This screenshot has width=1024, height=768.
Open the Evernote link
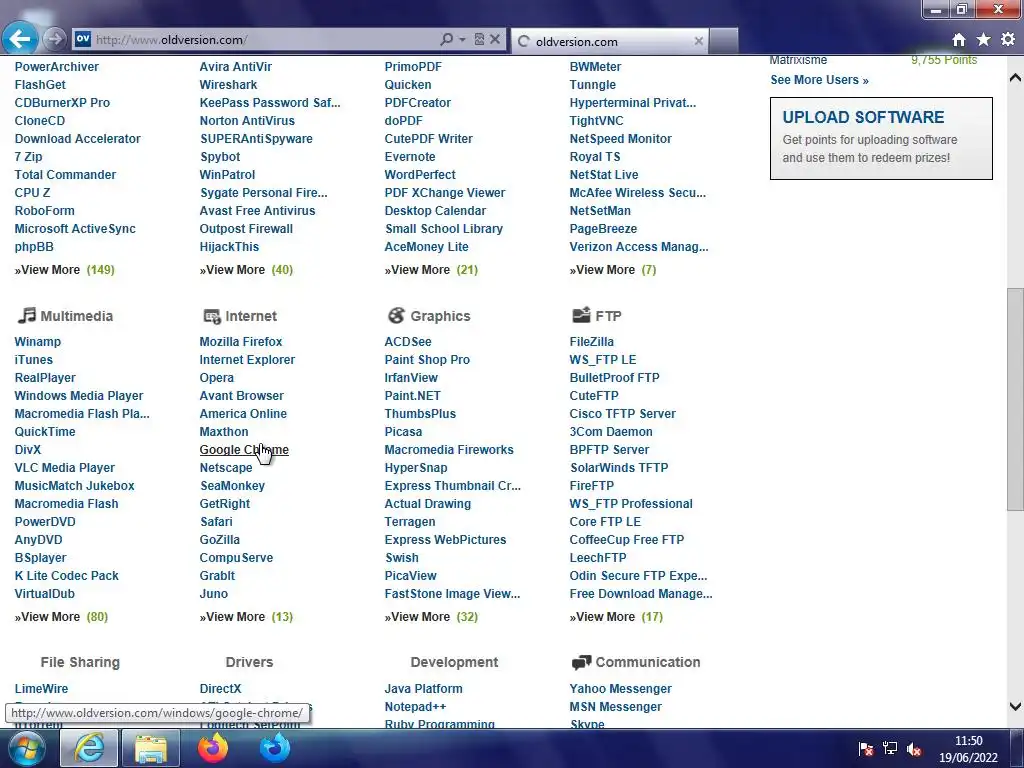coord(409,157)
